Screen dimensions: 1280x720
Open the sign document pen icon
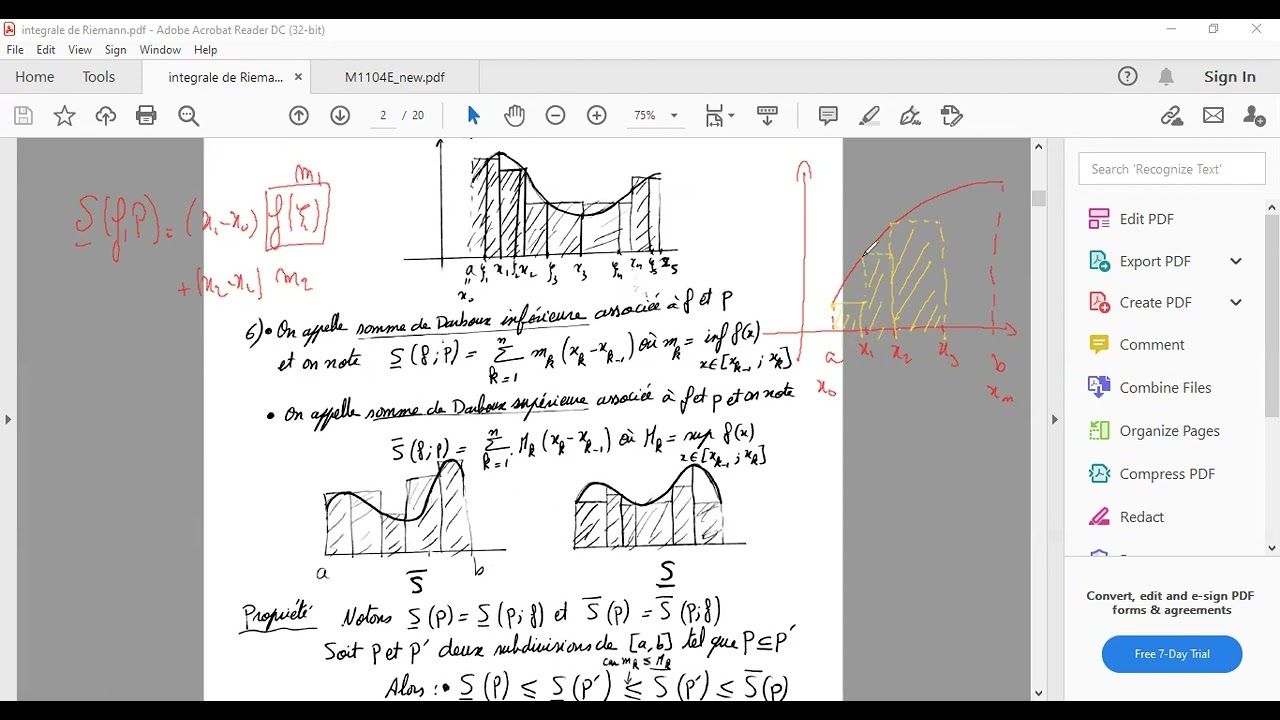click(910, 116)
